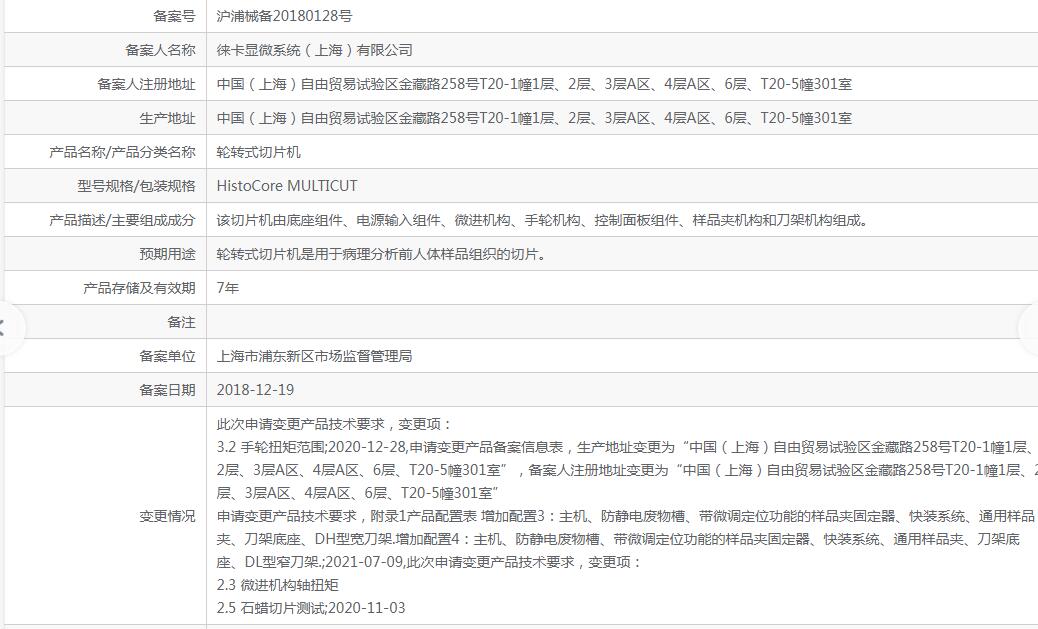Select company name 徕卡显微系统（上海）有限公司
Image resolution: width=1038 pixels, height=629 pixels.
(314, 50)
